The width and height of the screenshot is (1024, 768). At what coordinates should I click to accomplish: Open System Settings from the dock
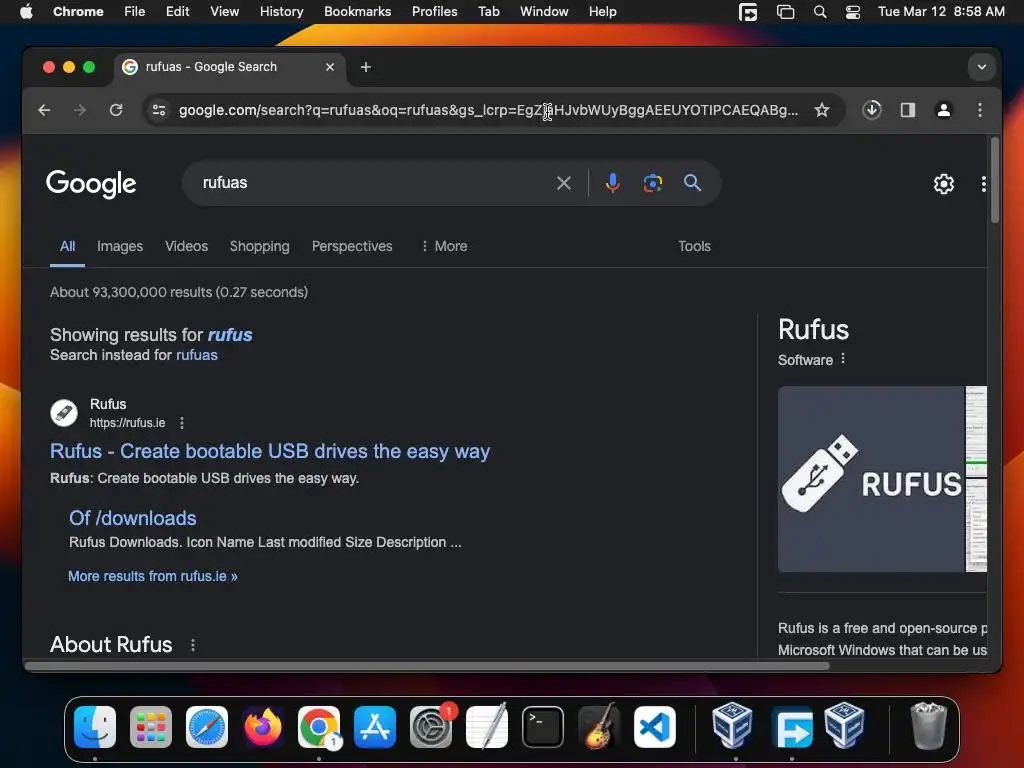point(431,727)
